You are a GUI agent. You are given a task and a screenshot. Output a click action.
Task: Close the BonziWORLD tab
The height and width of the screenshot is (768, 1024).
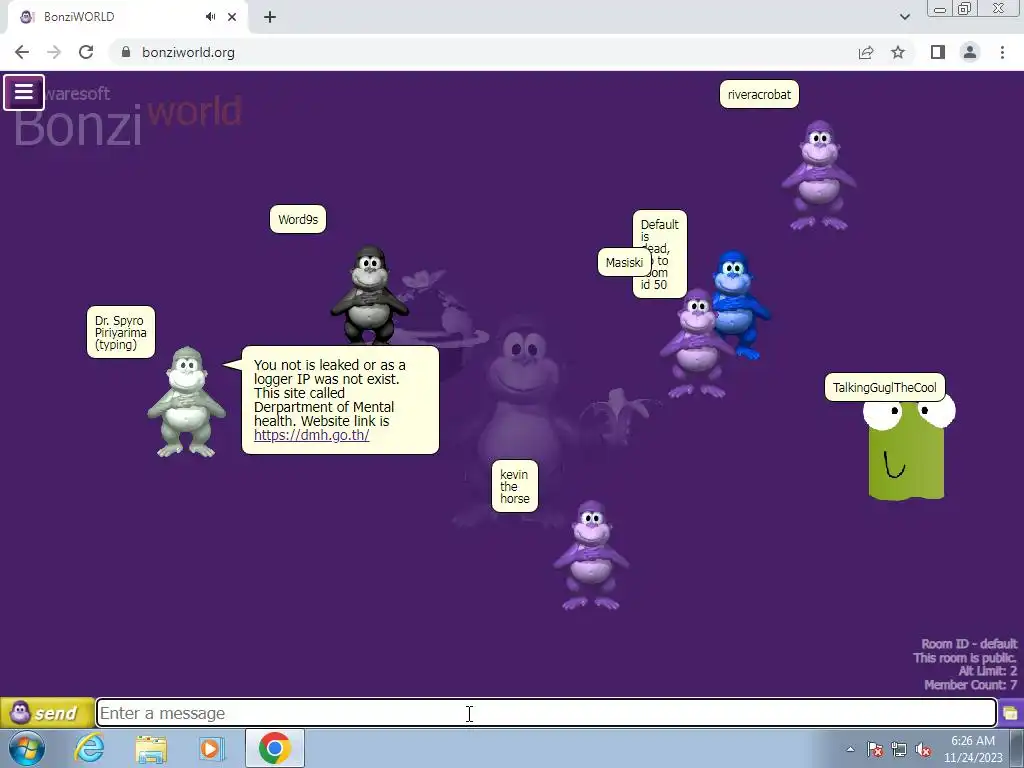[232, 17]
